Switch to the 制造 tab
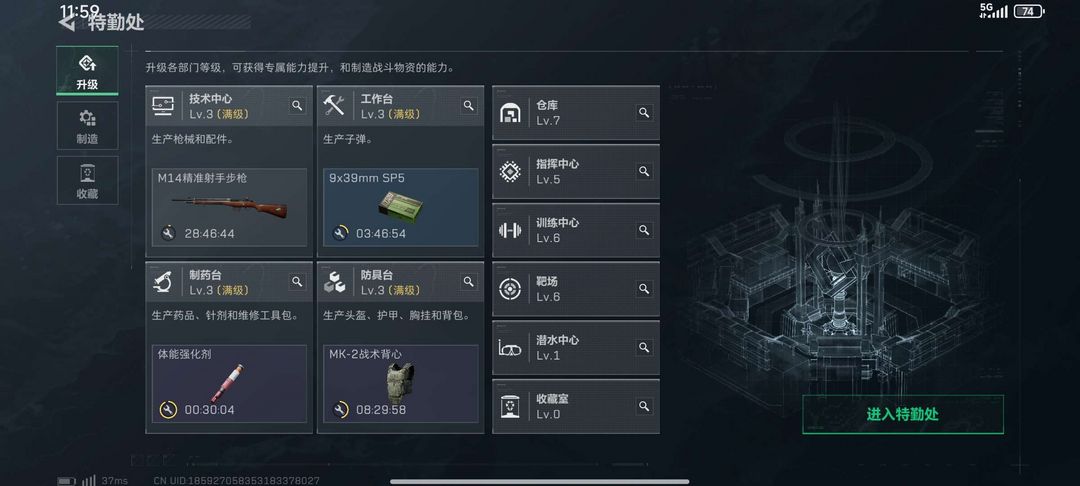Screen dimensions: 1080x486 tap(87, 126)
